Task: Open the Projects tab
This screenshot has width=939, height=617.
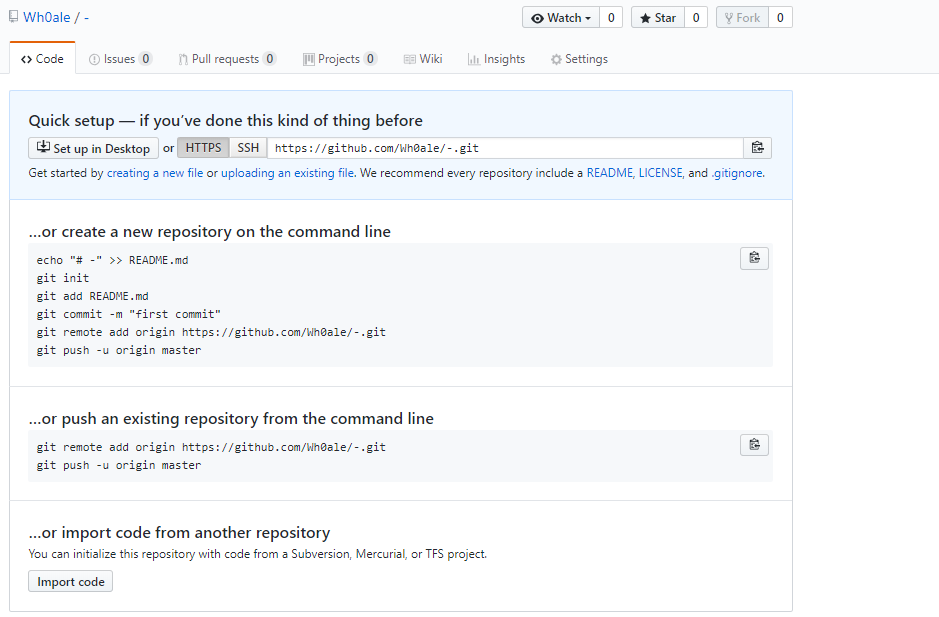Action: [x=340, y=59]
